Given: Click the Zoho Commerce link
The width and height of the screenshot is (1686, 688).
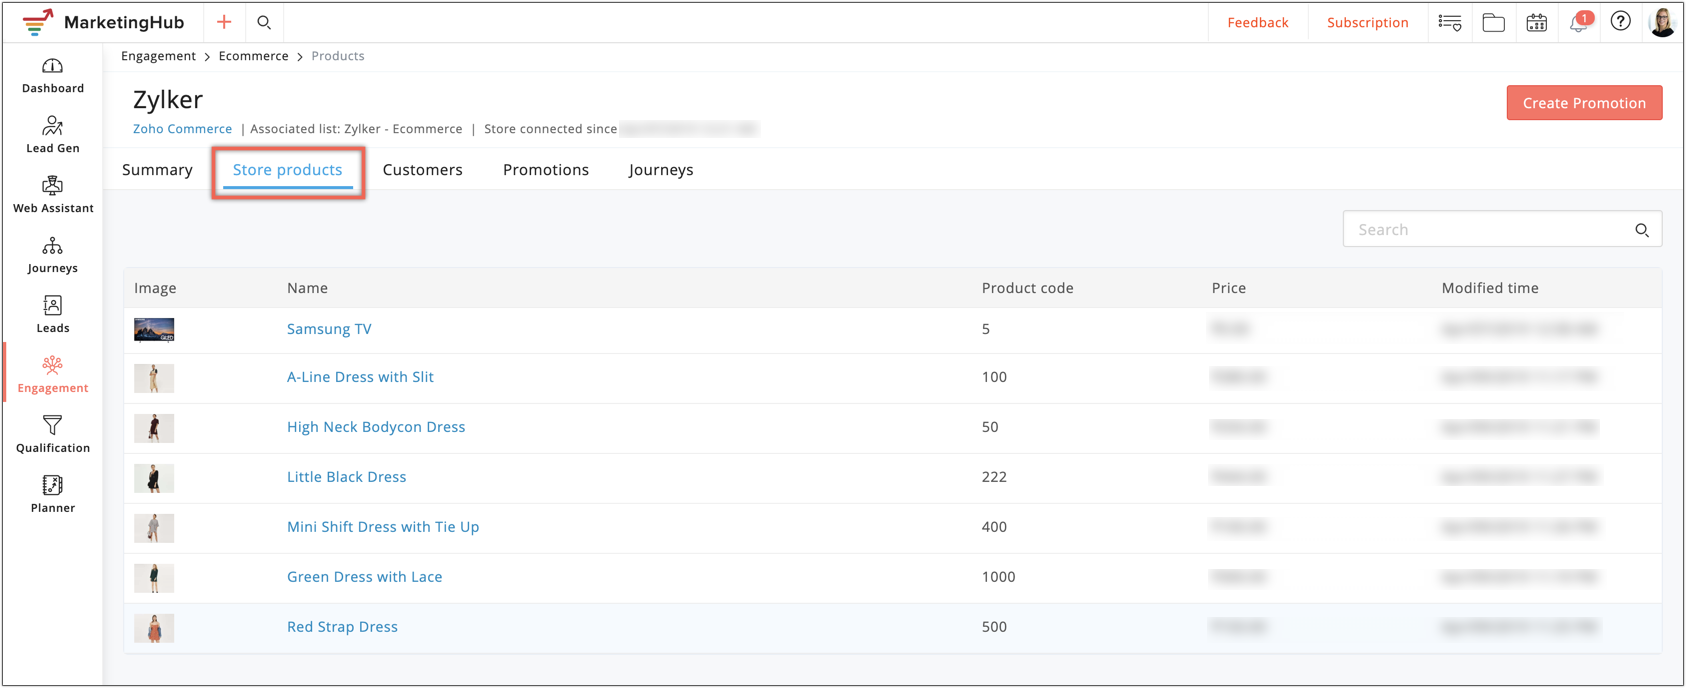Looking at the screenshot, I should tap(182, 129).
